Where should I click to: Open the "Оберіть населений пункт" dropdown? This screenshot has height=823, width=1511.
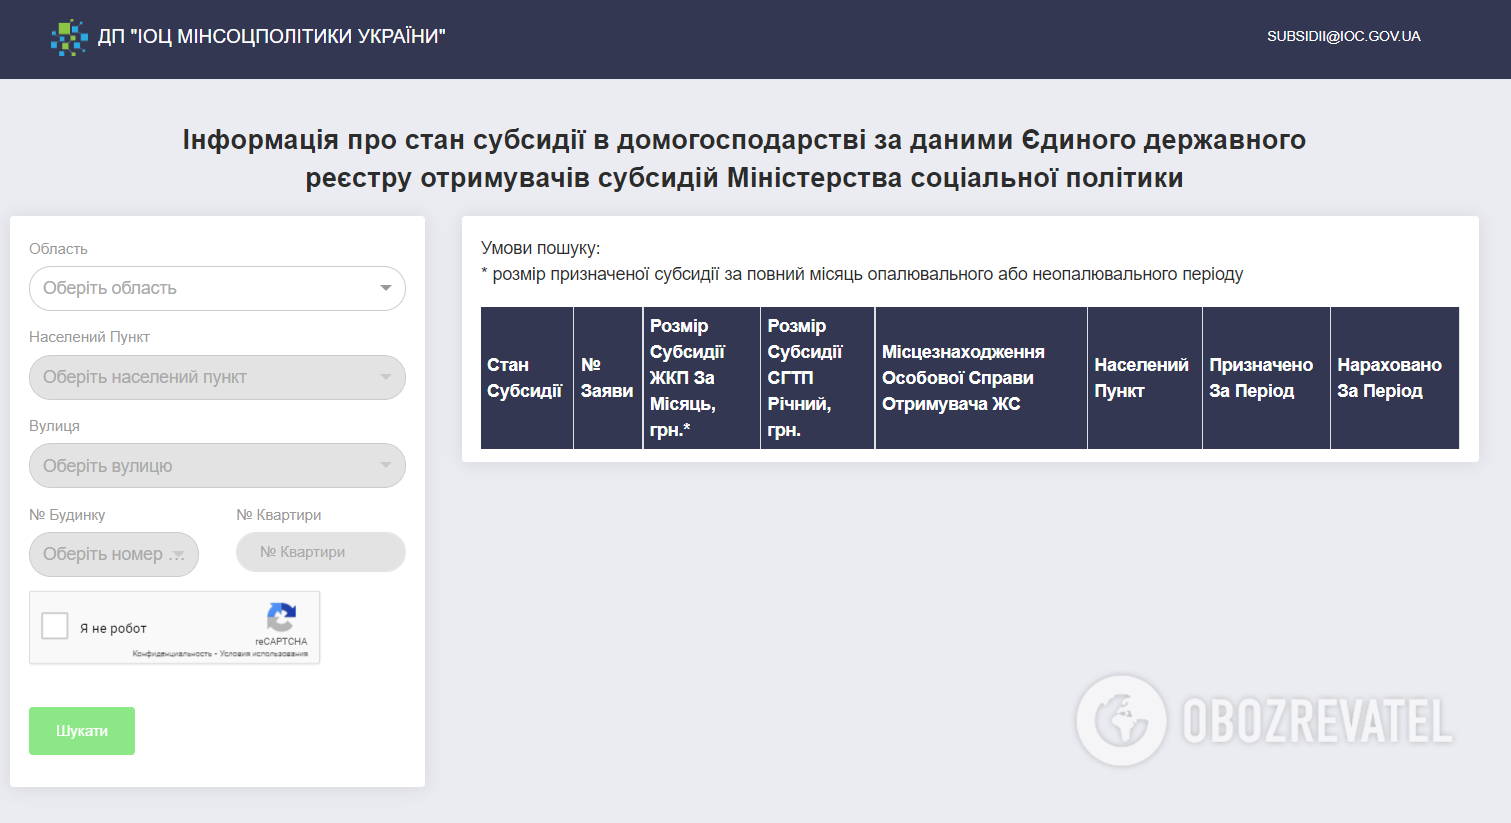click(x=217, y=377)
